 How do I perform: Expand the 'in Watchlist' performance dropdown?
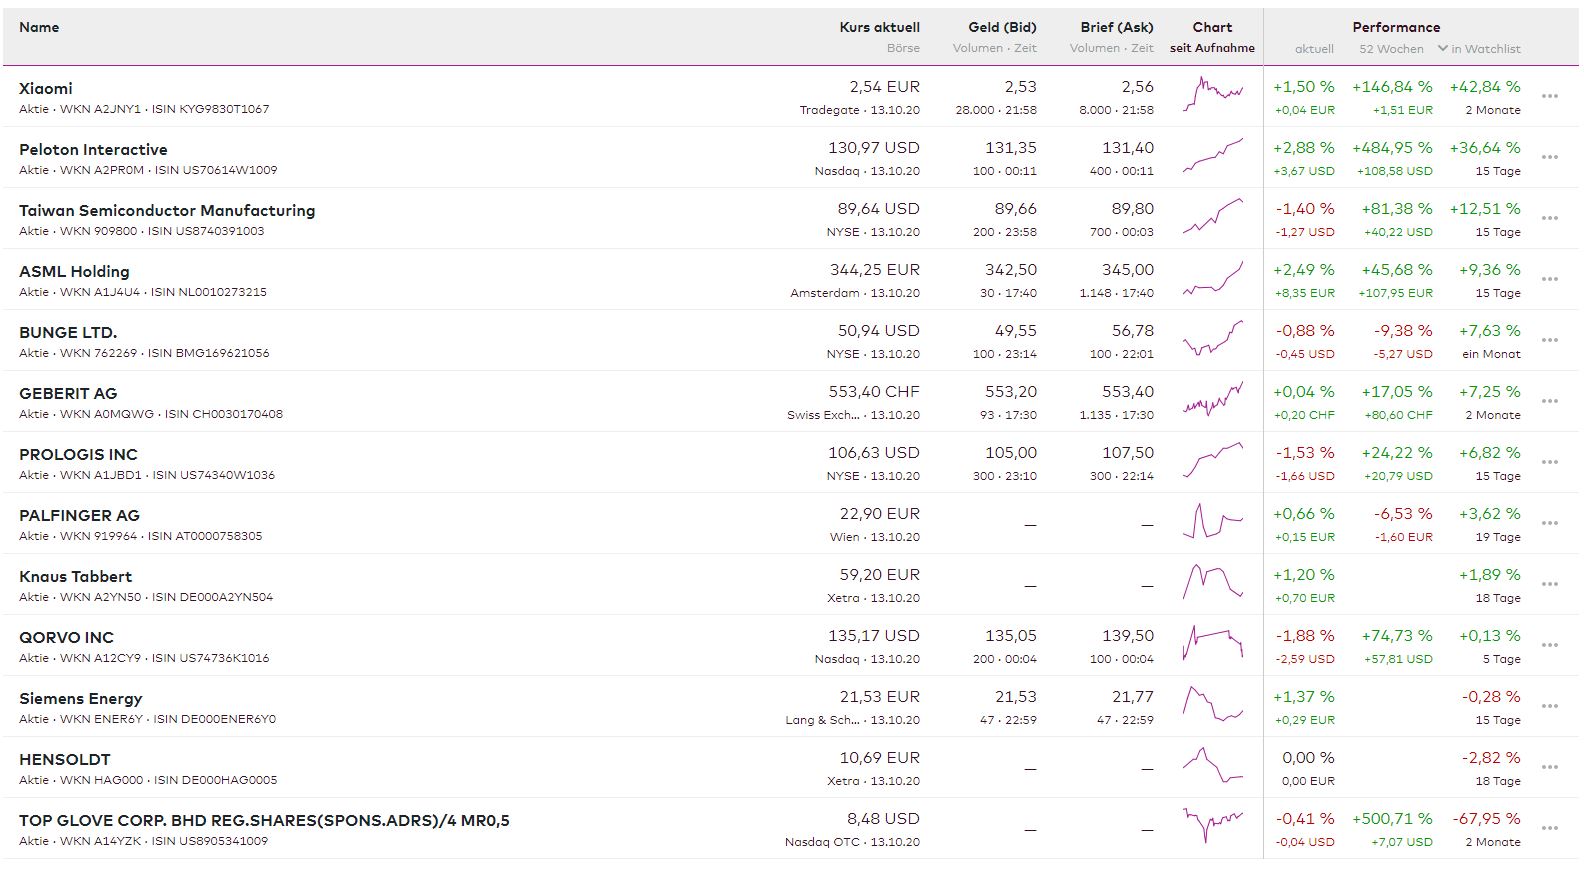(x=1478, y=49)
